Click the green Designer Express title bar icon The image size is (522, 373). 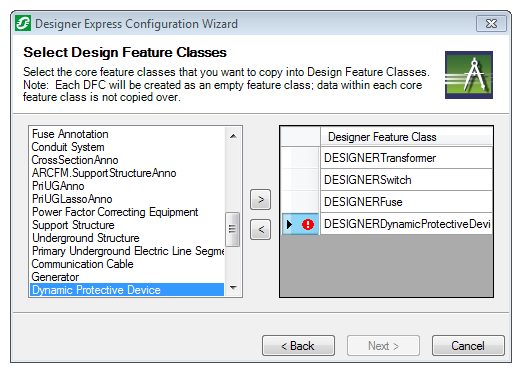(23, 23)
